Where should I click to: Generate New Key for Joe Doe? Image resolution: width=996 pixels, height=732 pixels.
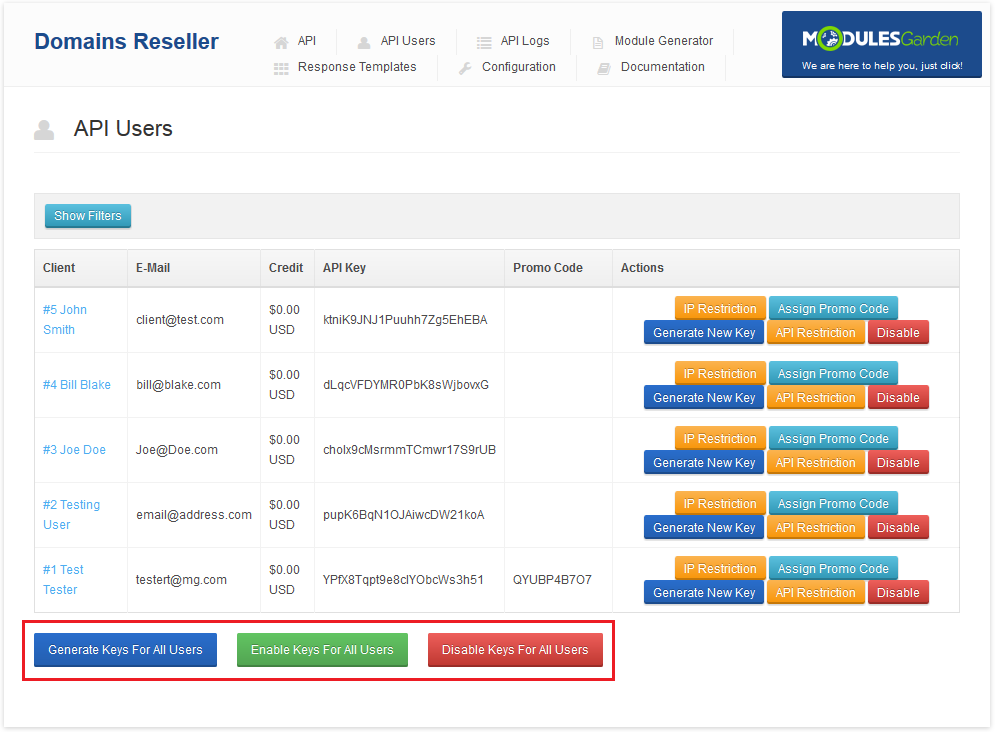(x=704, y=463)
